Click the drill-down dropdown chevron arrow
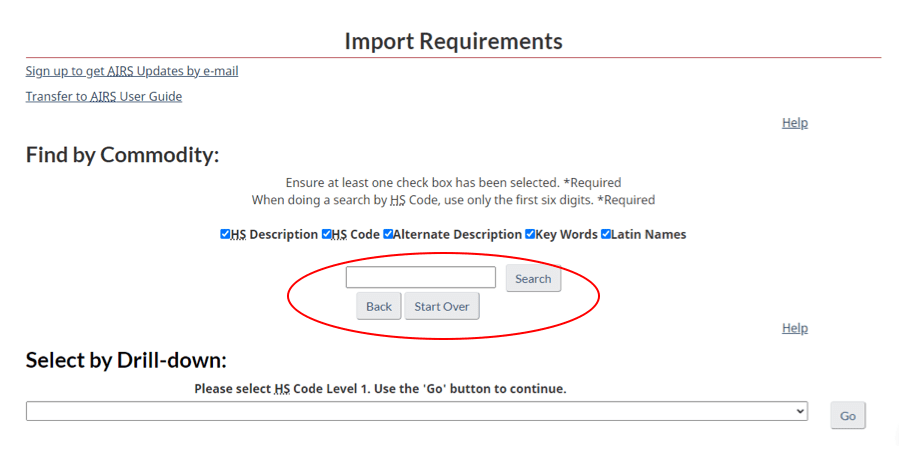Image resolution: width=903 pixels, height=457 pixels. [x=799, y=412]
